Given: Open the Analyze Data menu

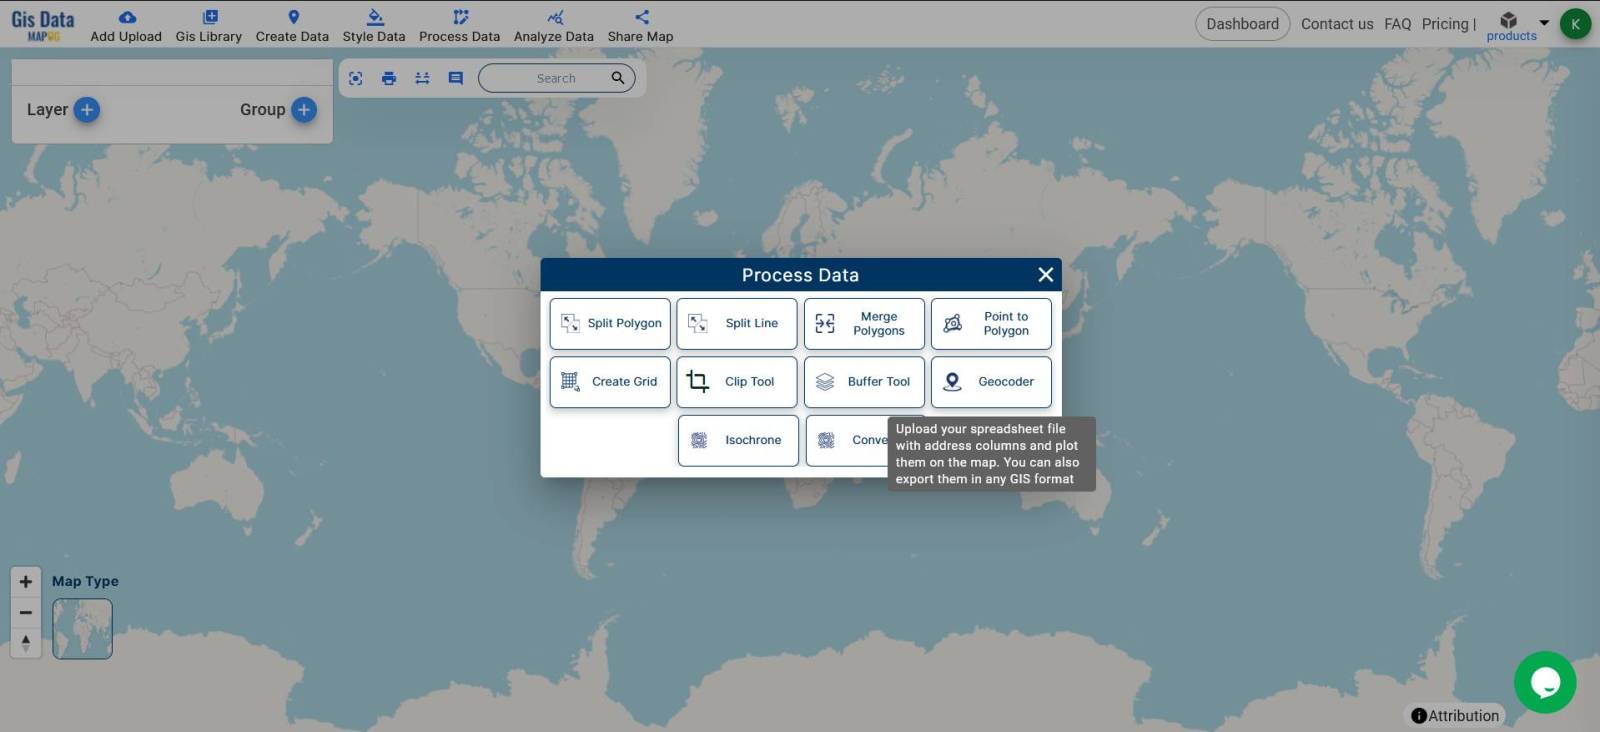Looking at the screenshot, I should (x=554, y=26).
